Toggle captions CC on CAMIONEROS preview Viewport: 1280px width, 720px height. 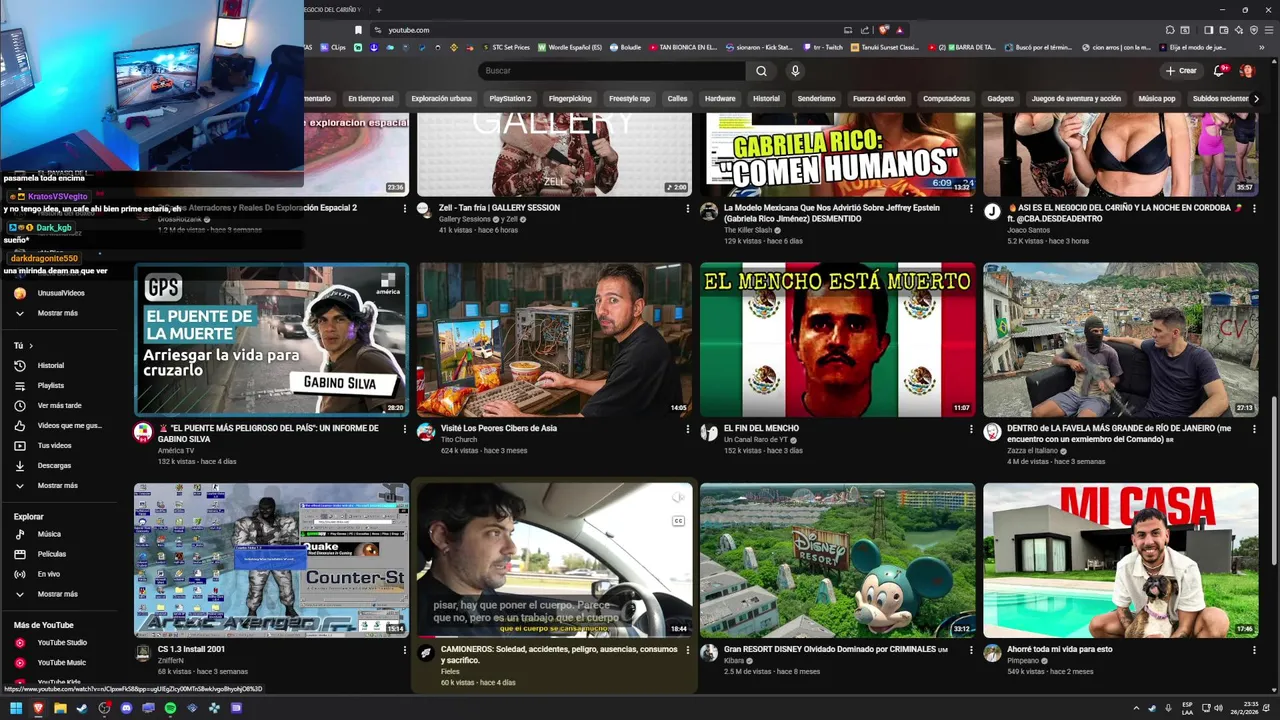tap(678, 521)
